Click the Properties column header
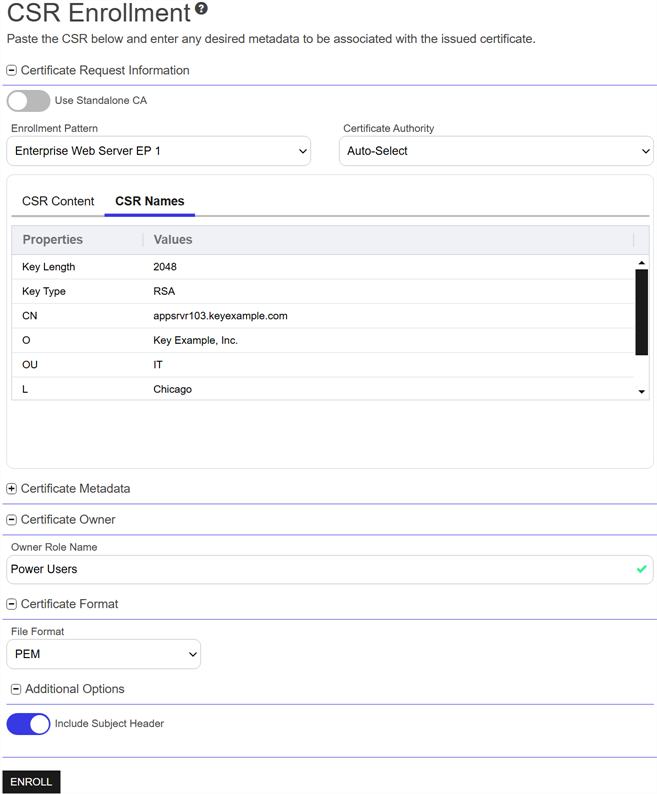Screen dimensions: 657x794 pyautogui.click(x=53, y=240)
